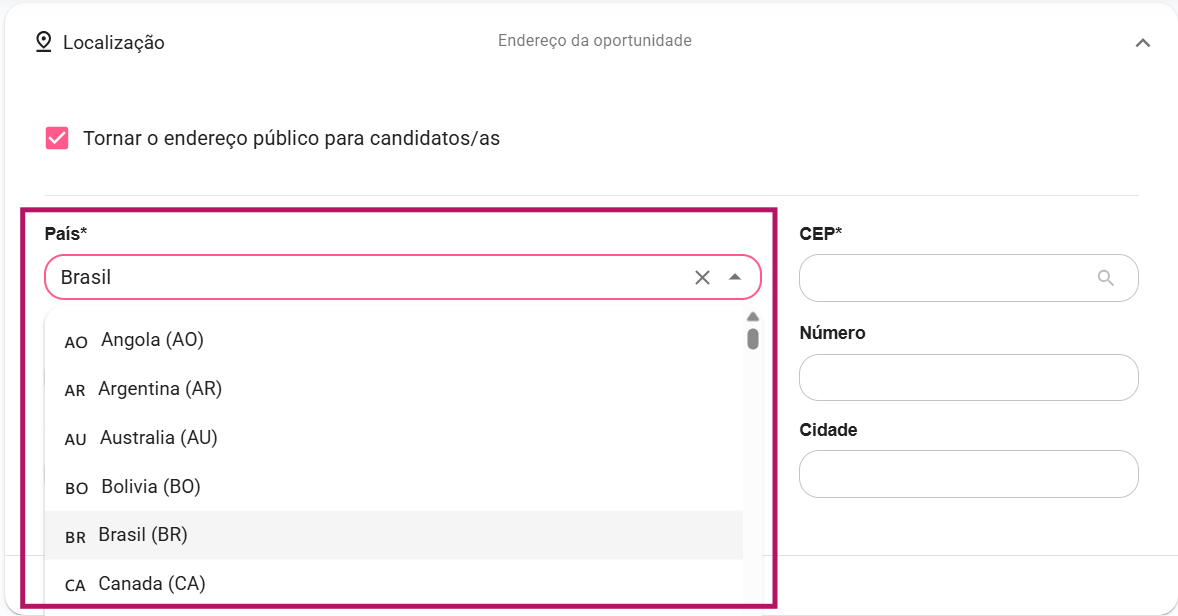Select Argentina (AR) from country list
This screenshot has height=616, width=1178.
[x=160, y=389]
